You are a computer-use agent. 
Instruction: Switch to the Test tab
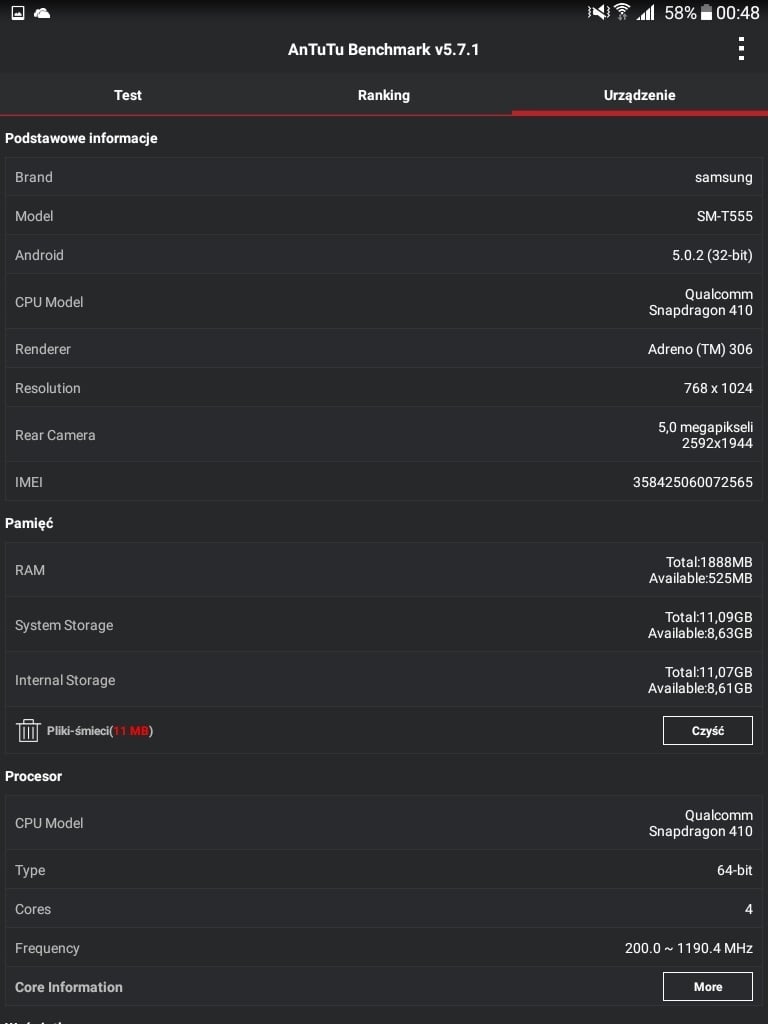(x=128, y=95)
